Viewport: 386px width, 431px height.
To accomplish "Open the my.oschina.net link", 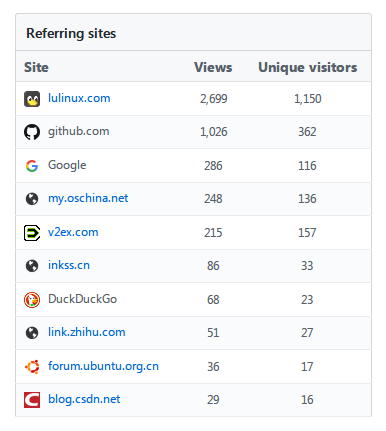I will click(x=88, y=198).
